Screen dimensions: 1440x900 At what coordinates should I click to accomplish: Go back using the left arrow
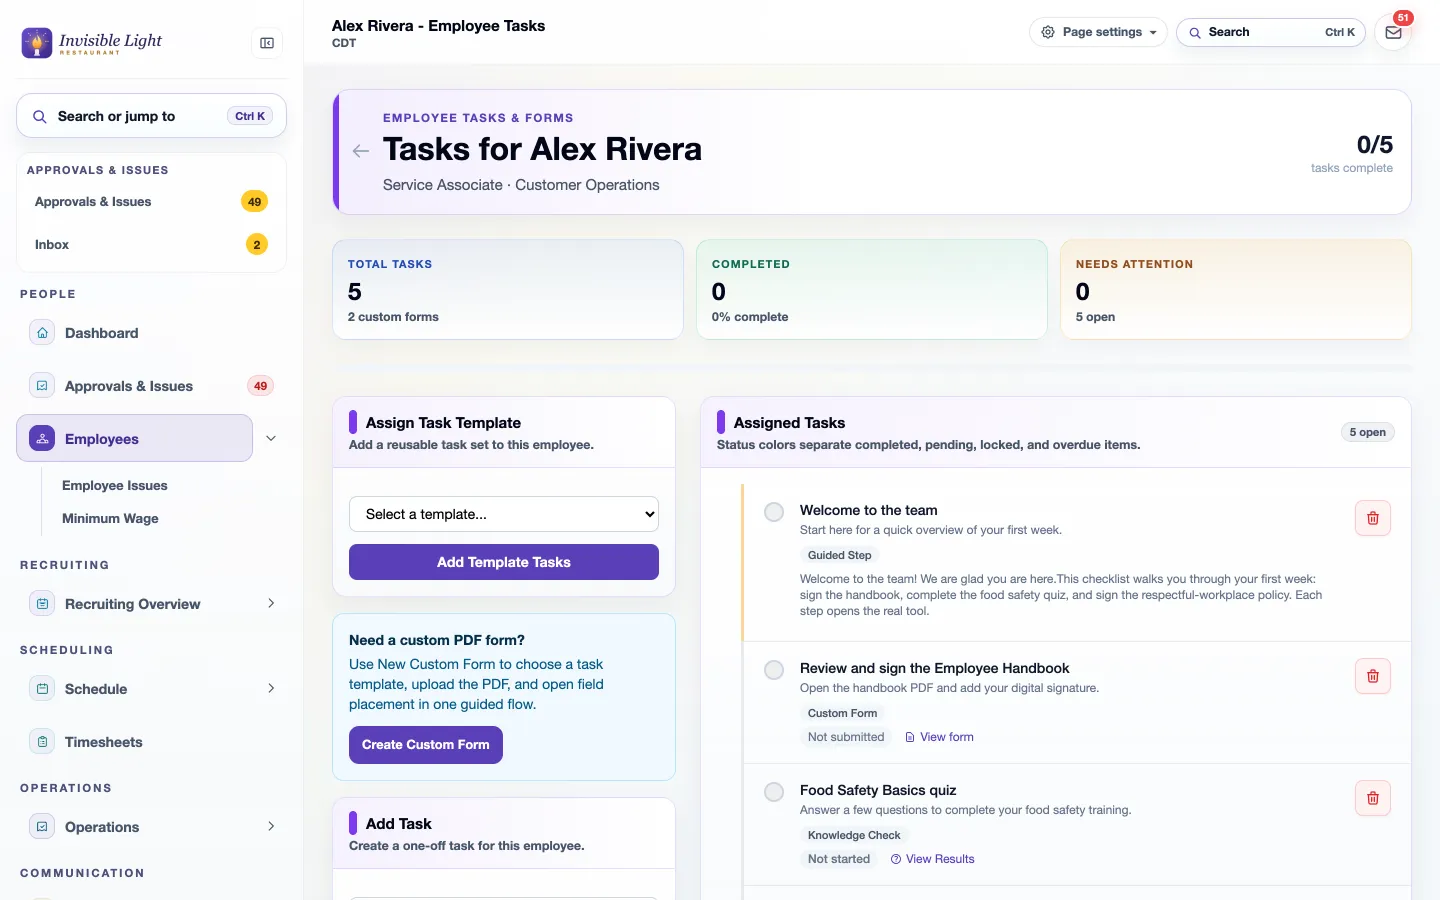361,151
